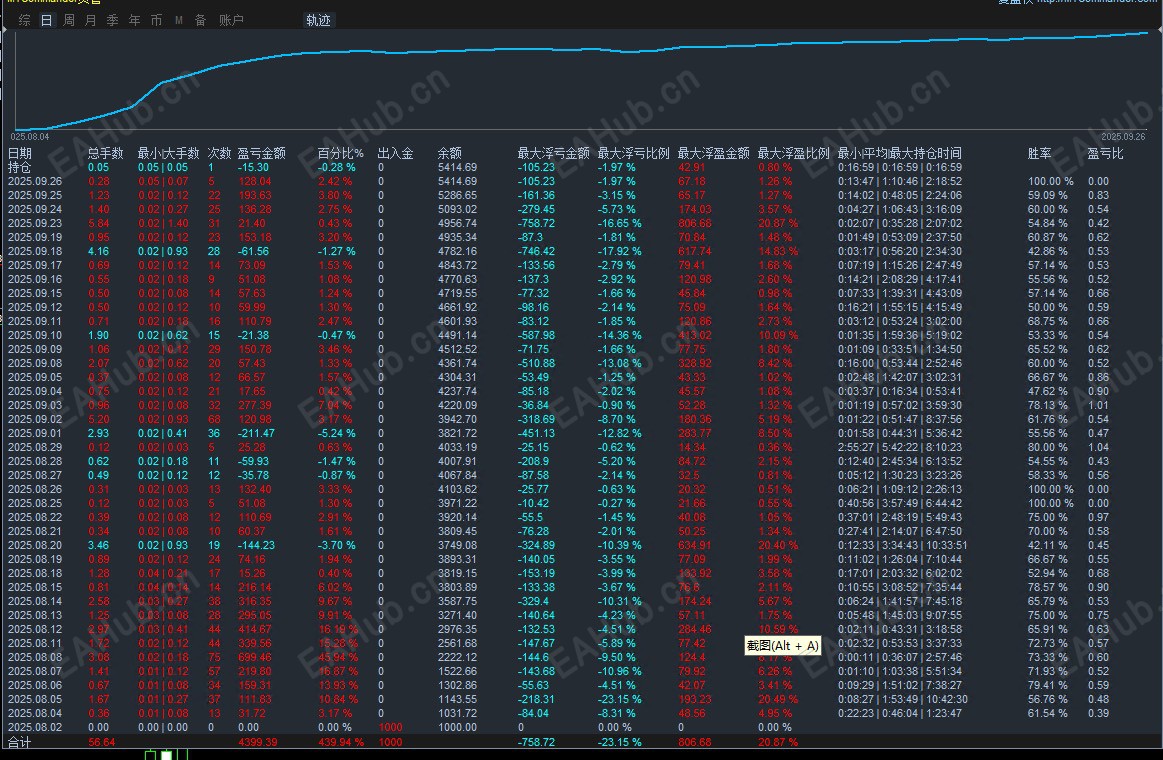
Task: Click the 1000 deposit in 2025.08.02 row
Action: pyautogui.click(x=390, y=727)
